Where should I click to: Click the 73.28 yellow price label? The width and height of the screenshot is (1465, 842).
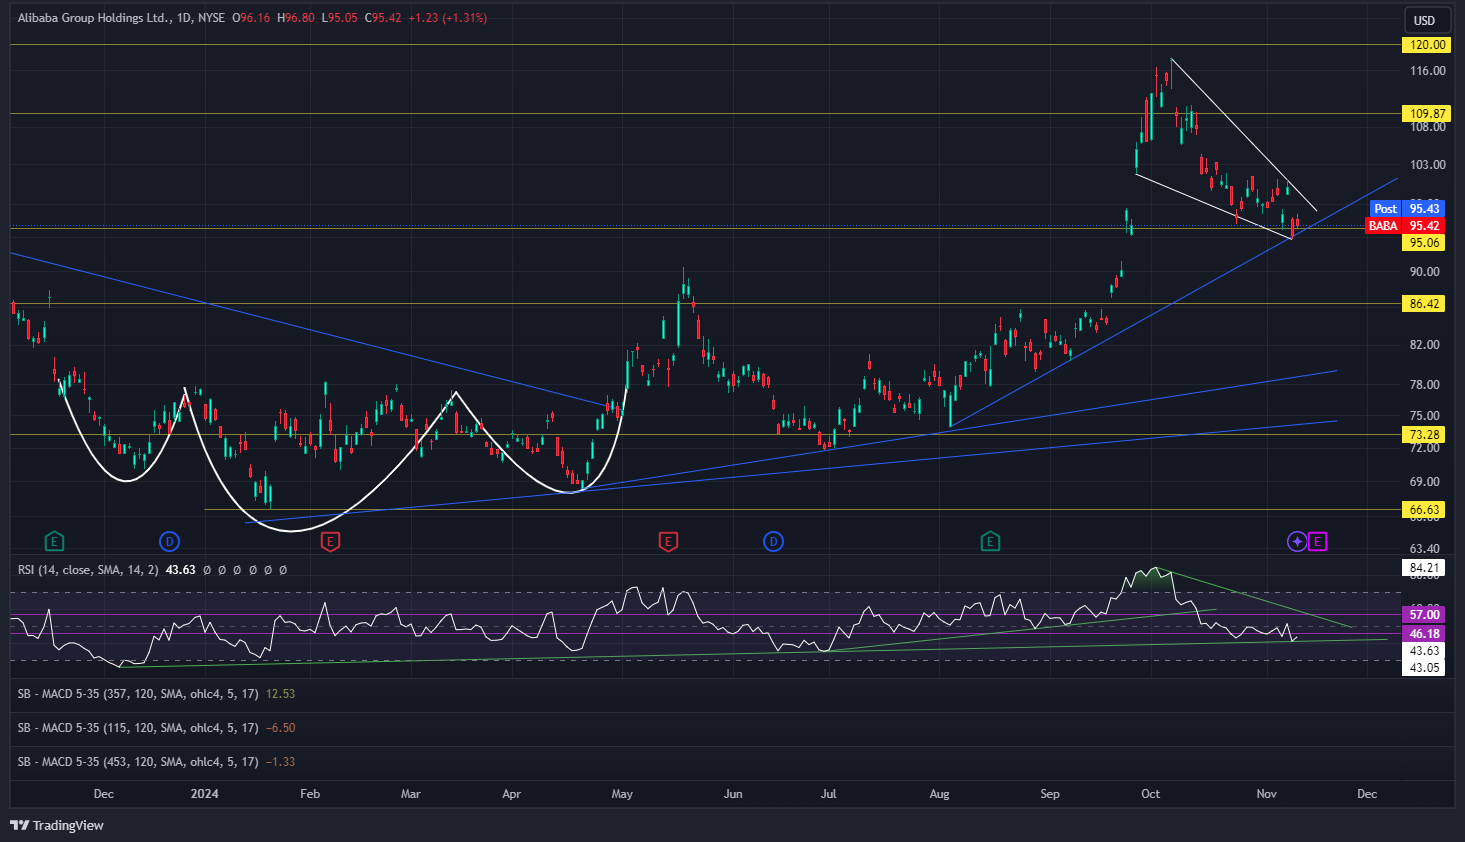click(x=1425, y=435)
